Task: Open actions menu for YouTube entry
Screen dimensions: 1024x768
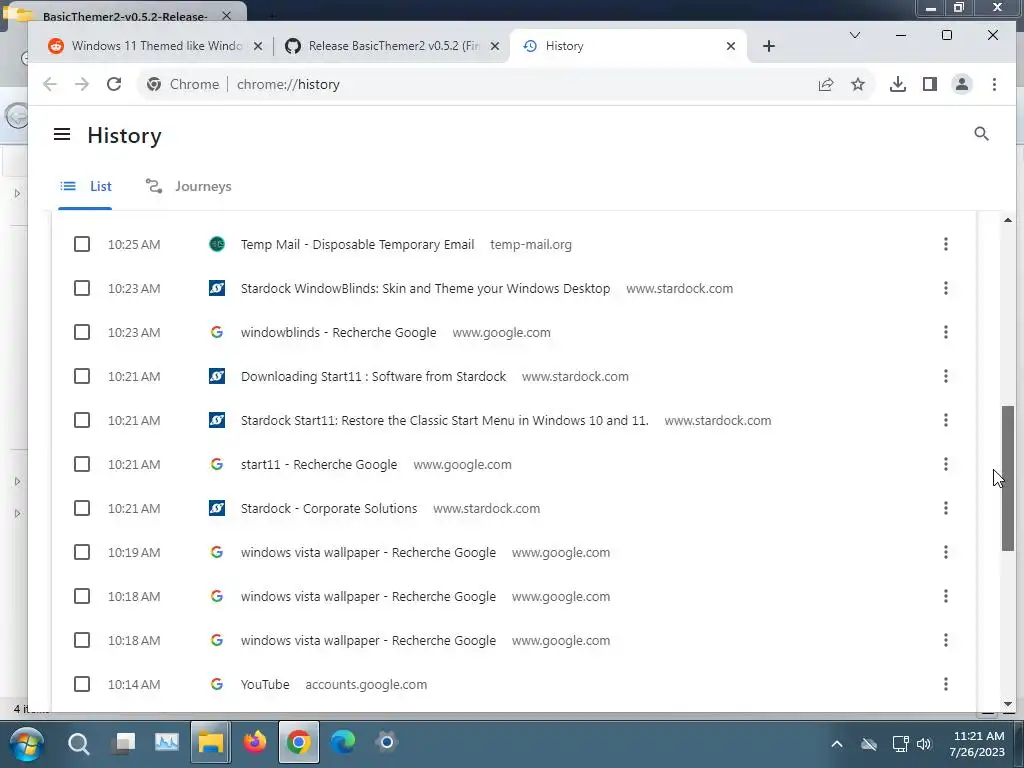Action: tap(946, 684)
